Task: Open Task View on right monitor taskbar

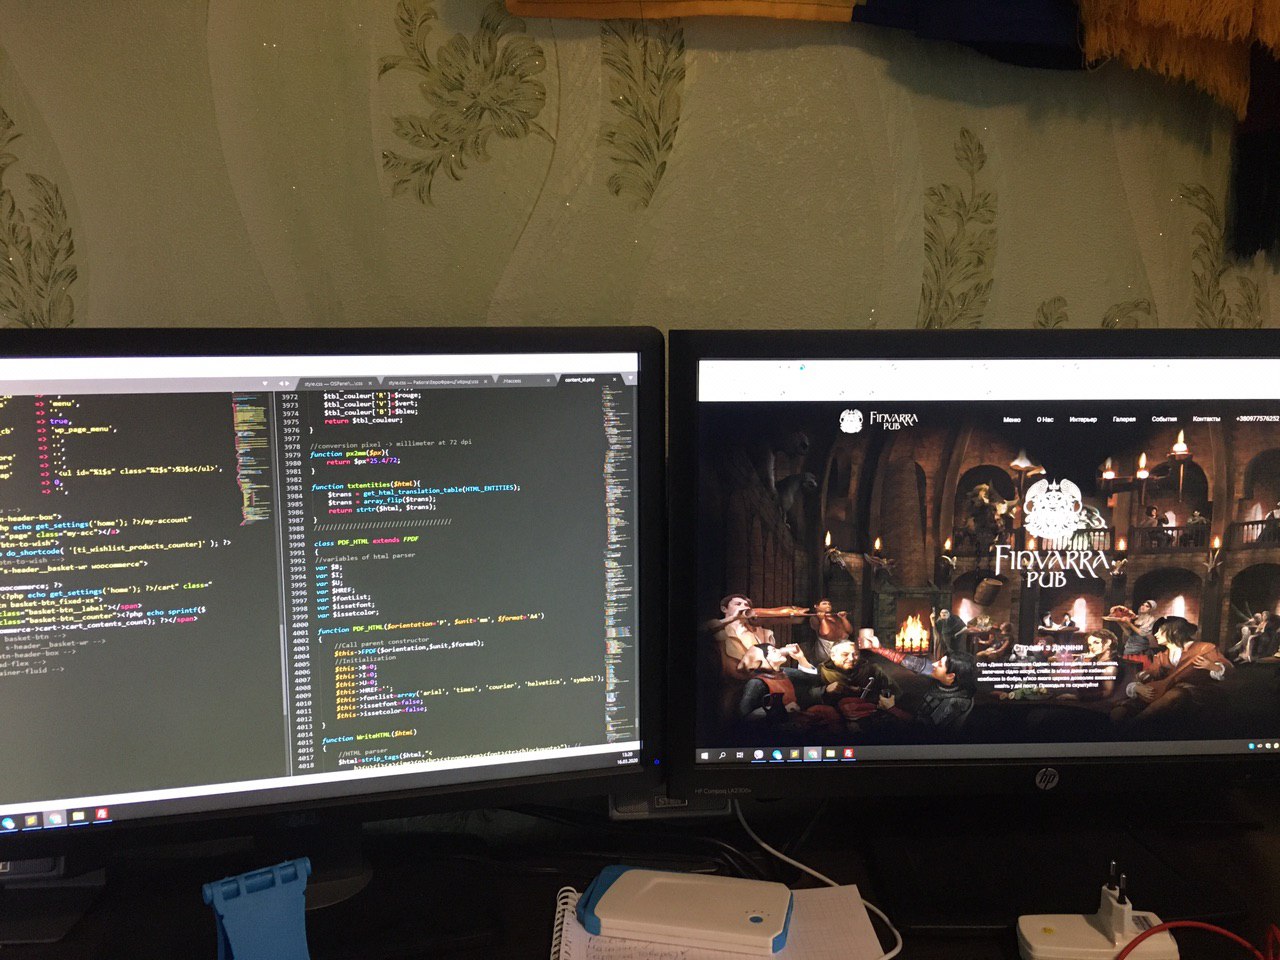Action: [x=740, y=755]
